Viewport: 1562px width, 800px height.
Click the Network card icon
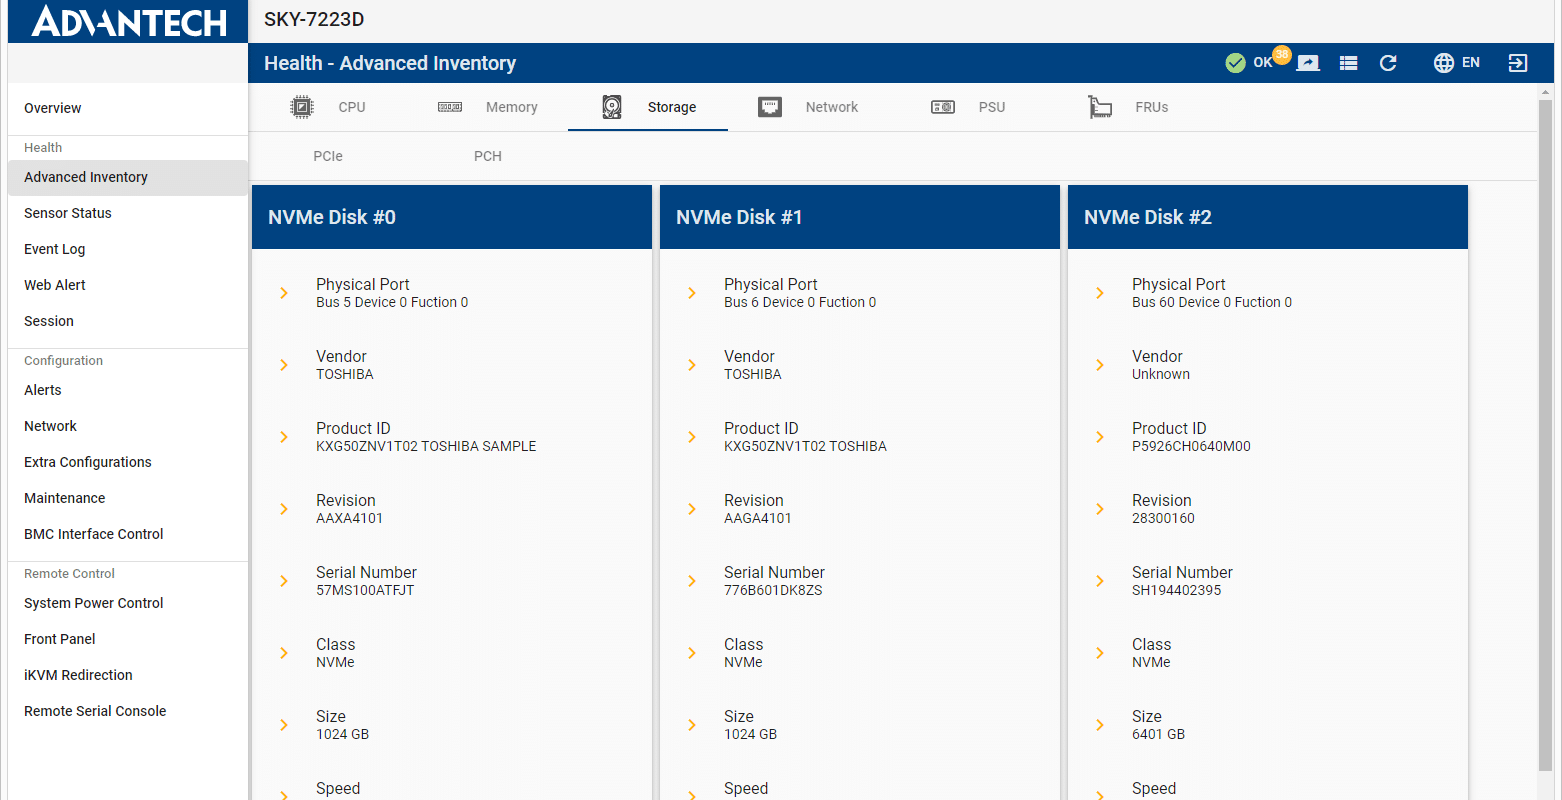tap(770, 107)
